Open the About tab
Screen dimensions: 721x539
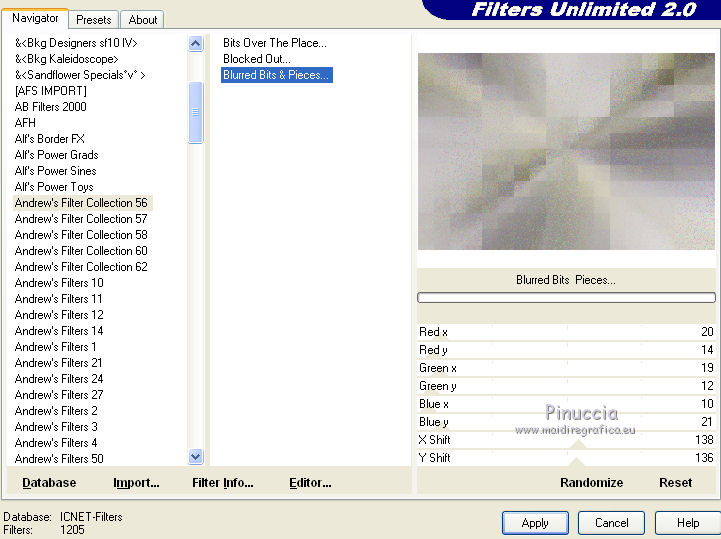(x=143, y=20)
